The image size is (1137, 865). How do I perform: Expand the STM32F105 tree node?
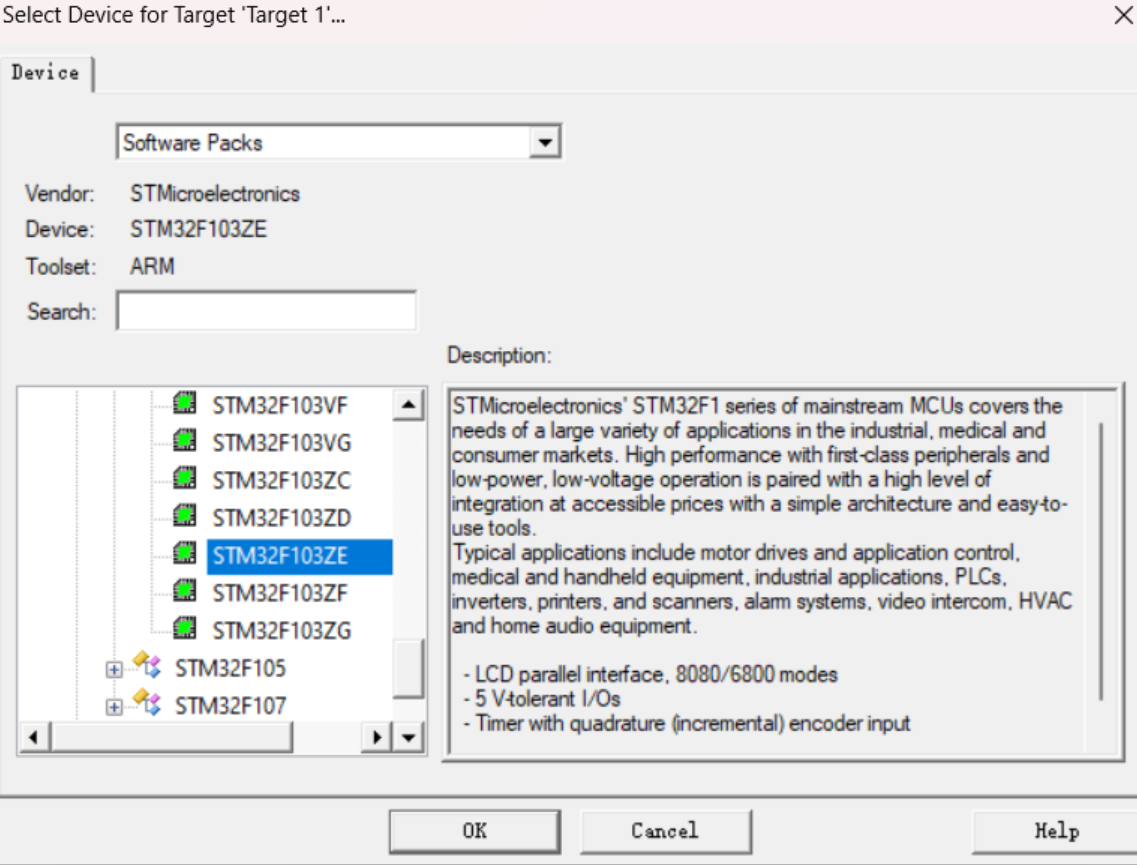coord(114,669)
